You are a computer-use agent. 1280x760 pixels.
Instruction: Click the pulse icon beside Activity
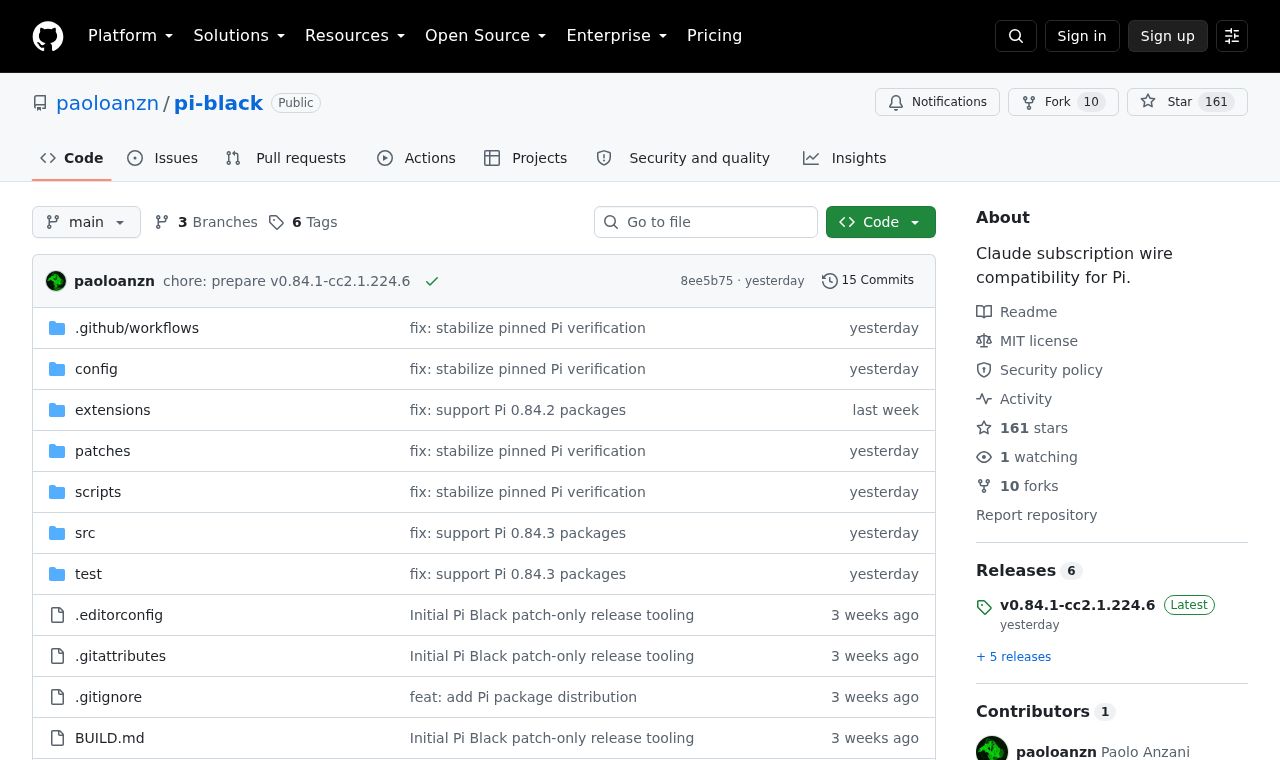pos(984,399)
